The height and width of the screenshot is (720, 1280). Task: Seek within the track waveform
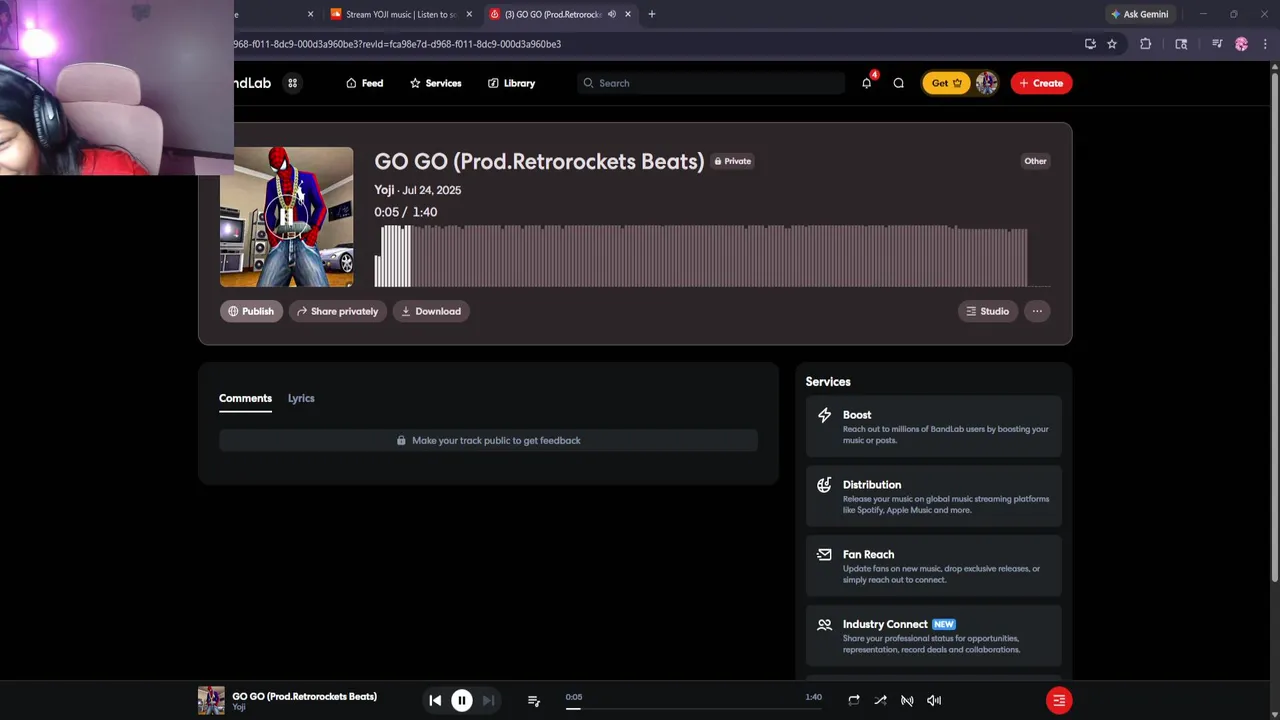click(712, 256)
